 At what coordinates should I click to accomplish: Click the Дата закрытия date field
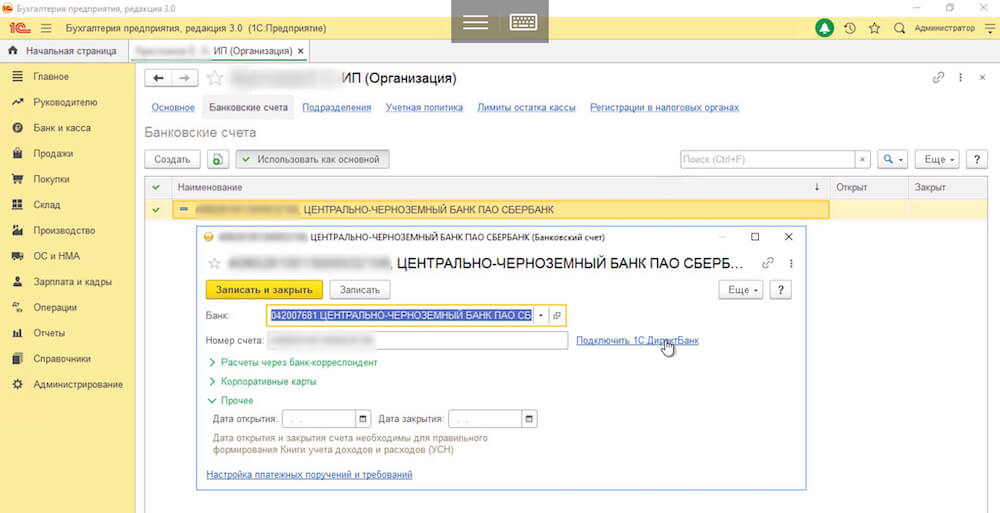(x=485, y=419)
